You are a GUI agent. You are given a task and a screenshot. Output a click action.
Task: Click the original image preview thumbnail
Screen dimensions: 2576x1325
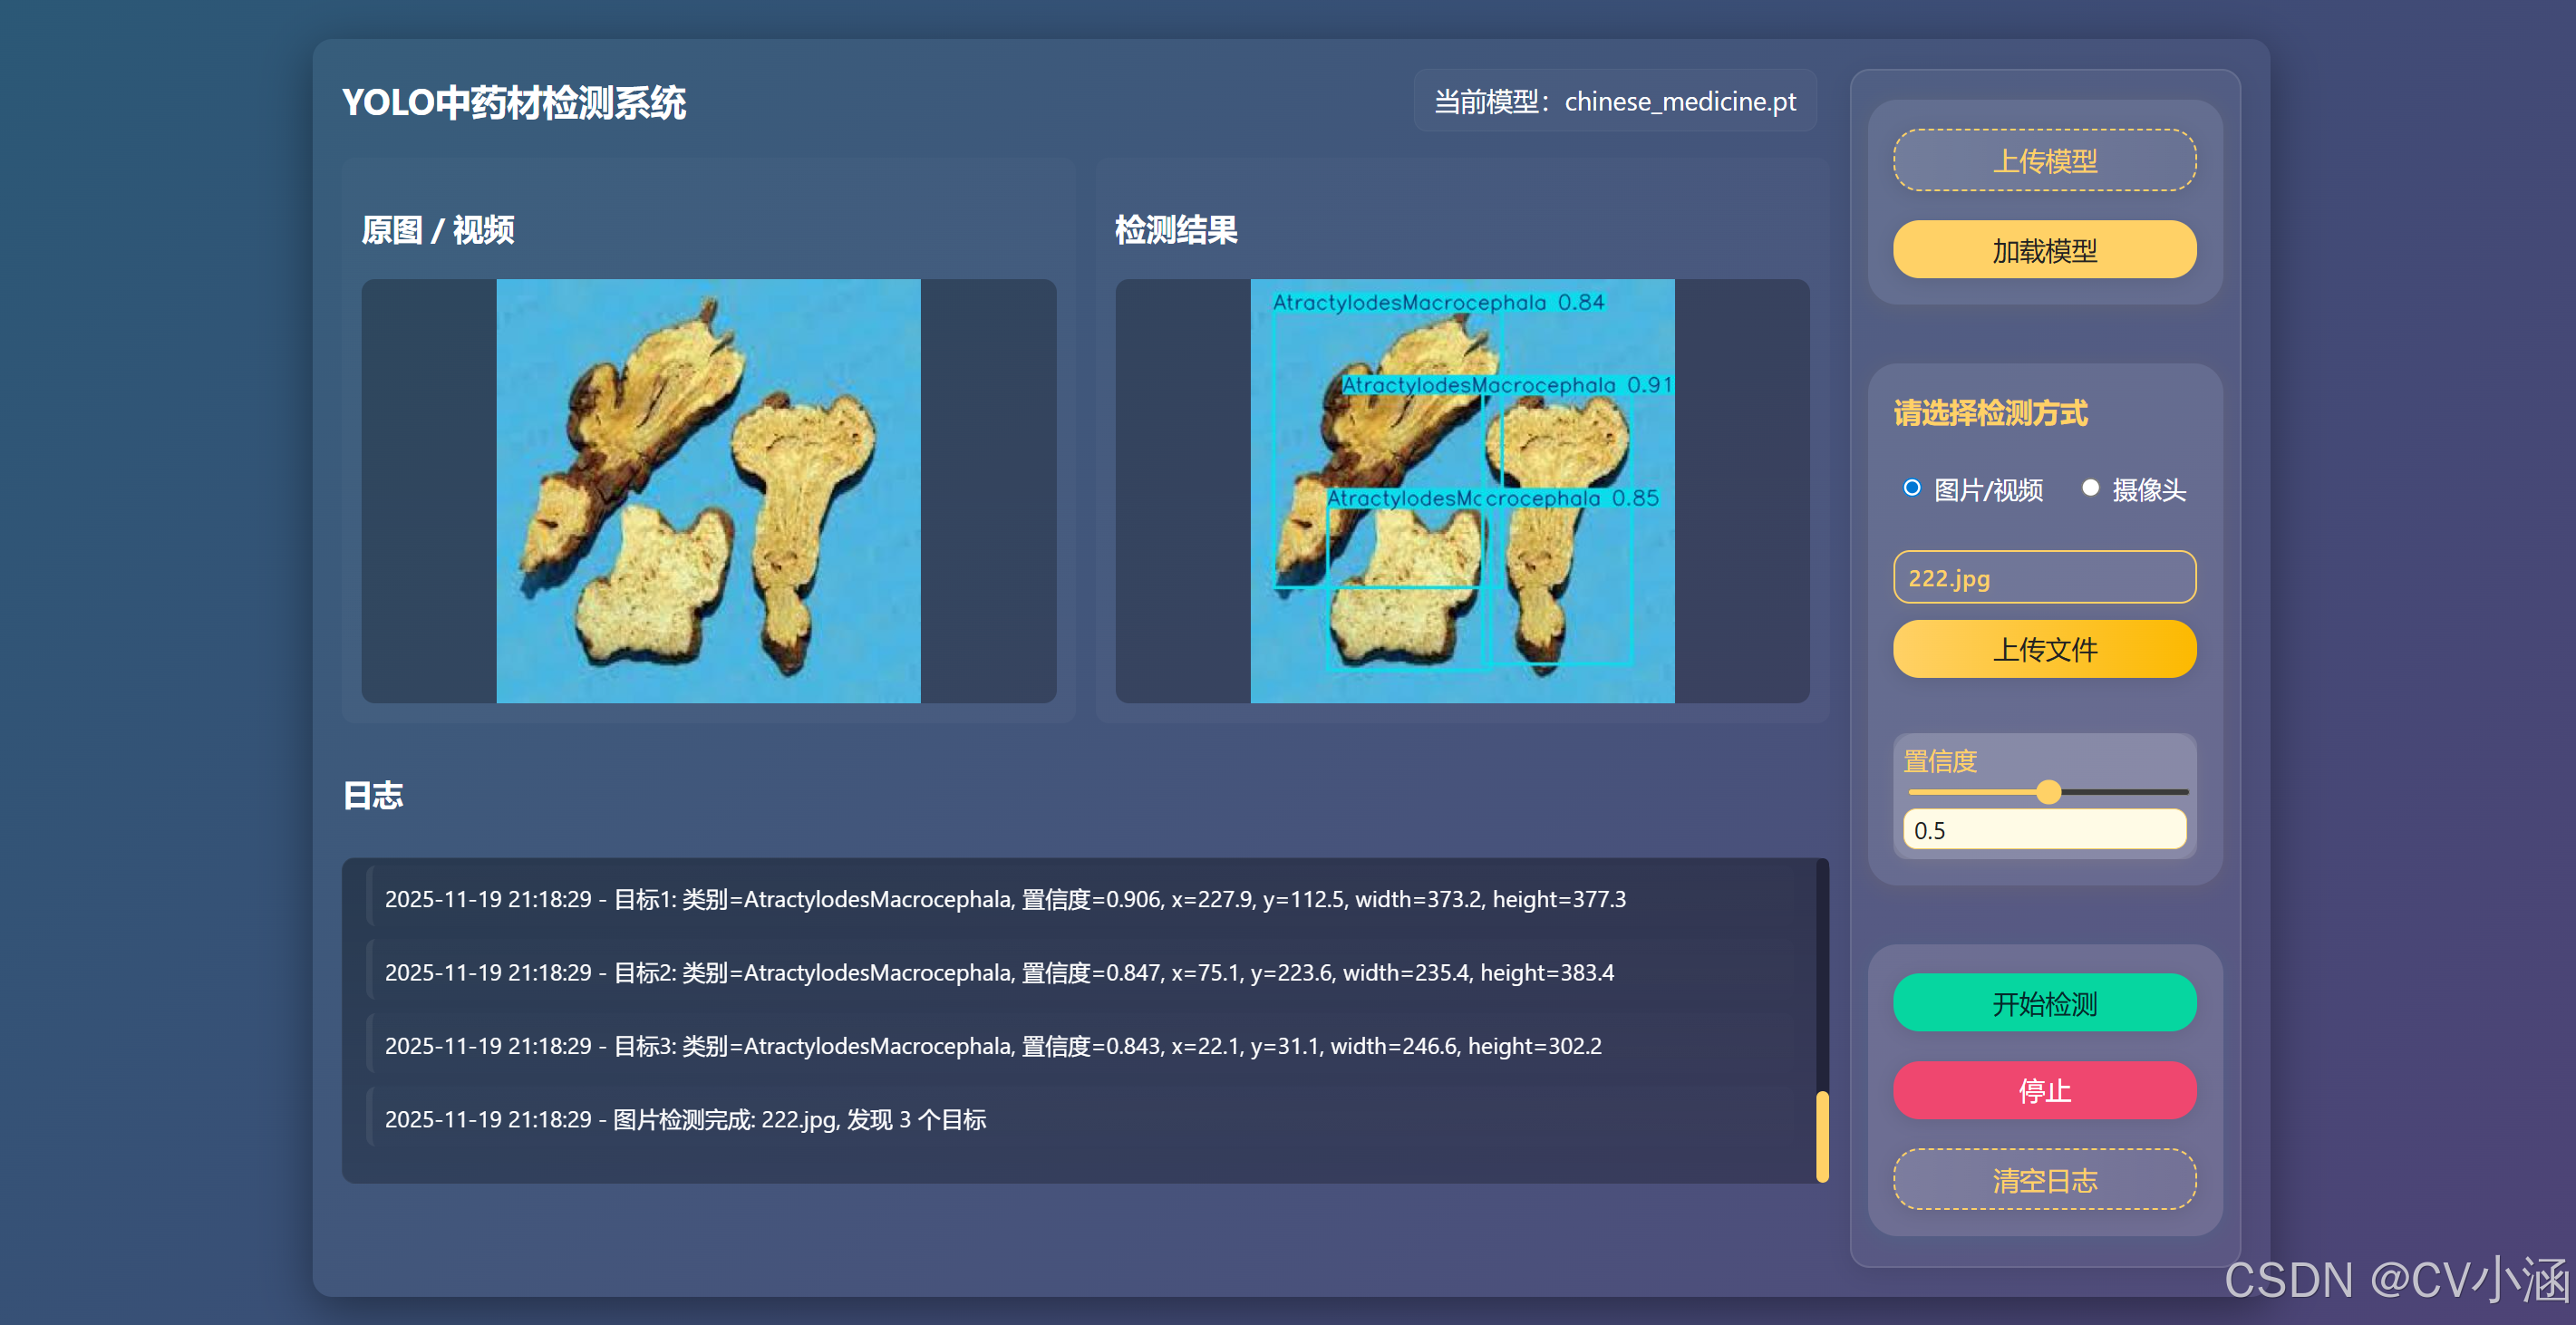[x=708, y=491]
